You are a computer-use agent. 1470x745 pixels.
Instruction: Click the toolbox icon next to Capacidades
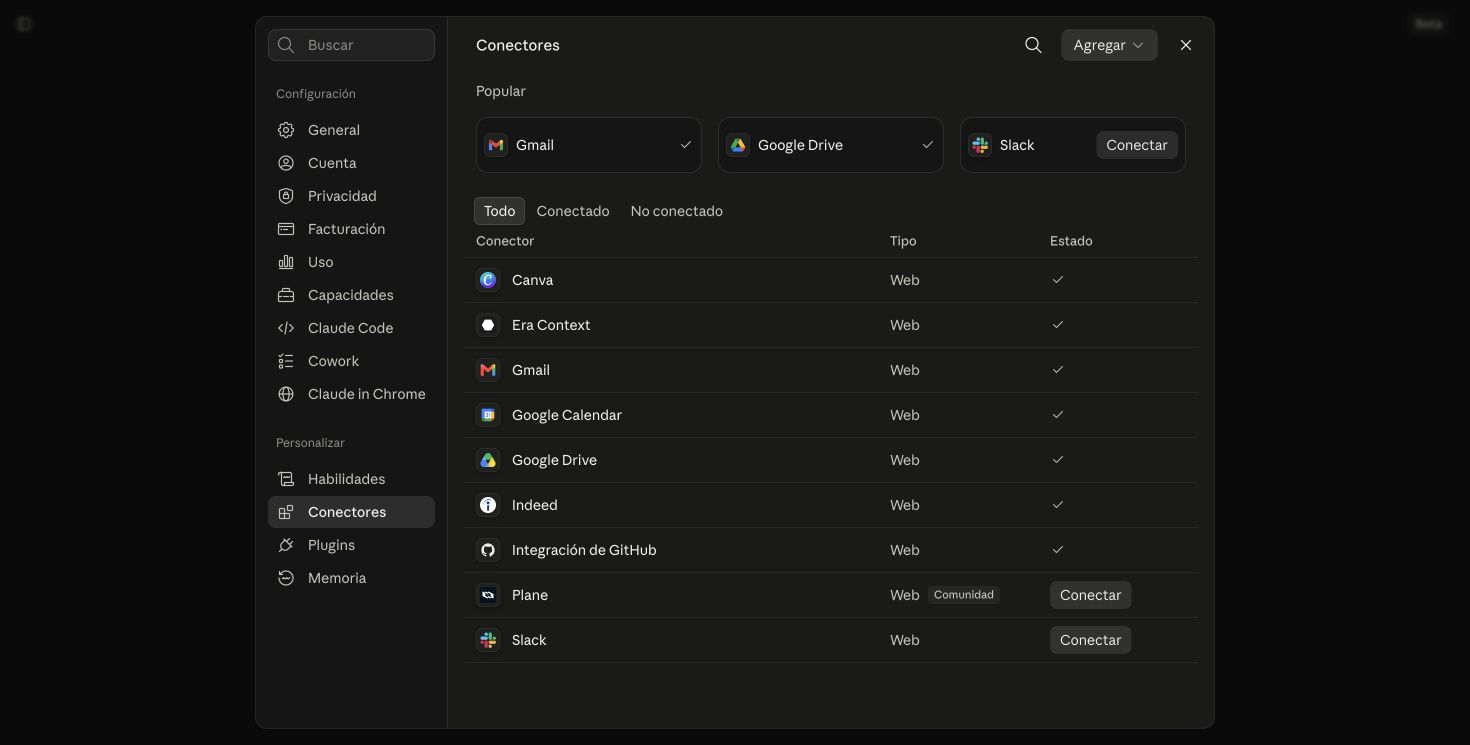click(x=286, y=295)
